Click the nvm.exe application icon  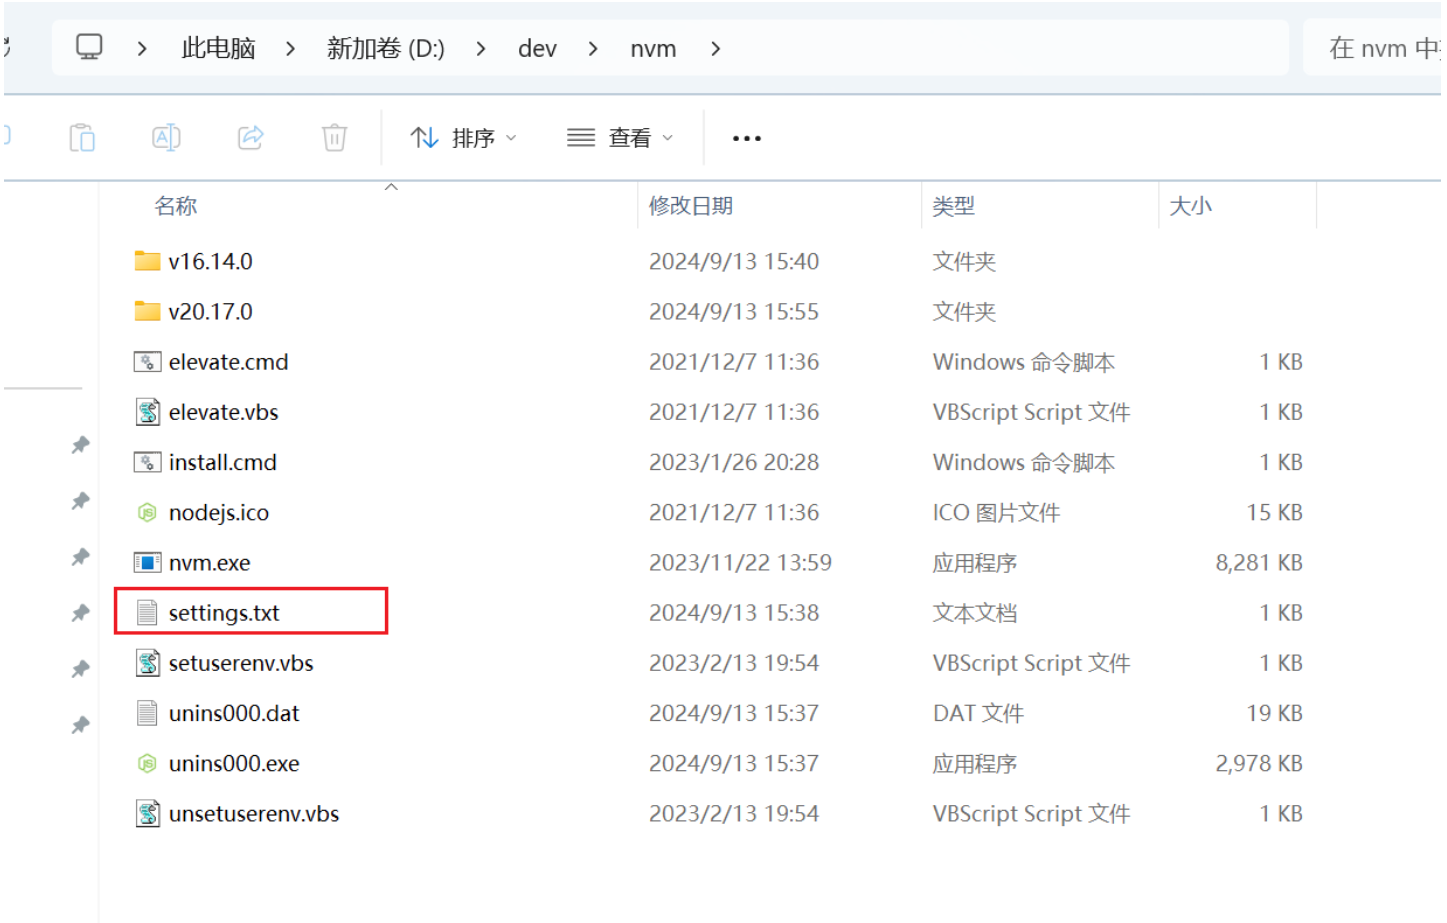click(x=147, y=563)
